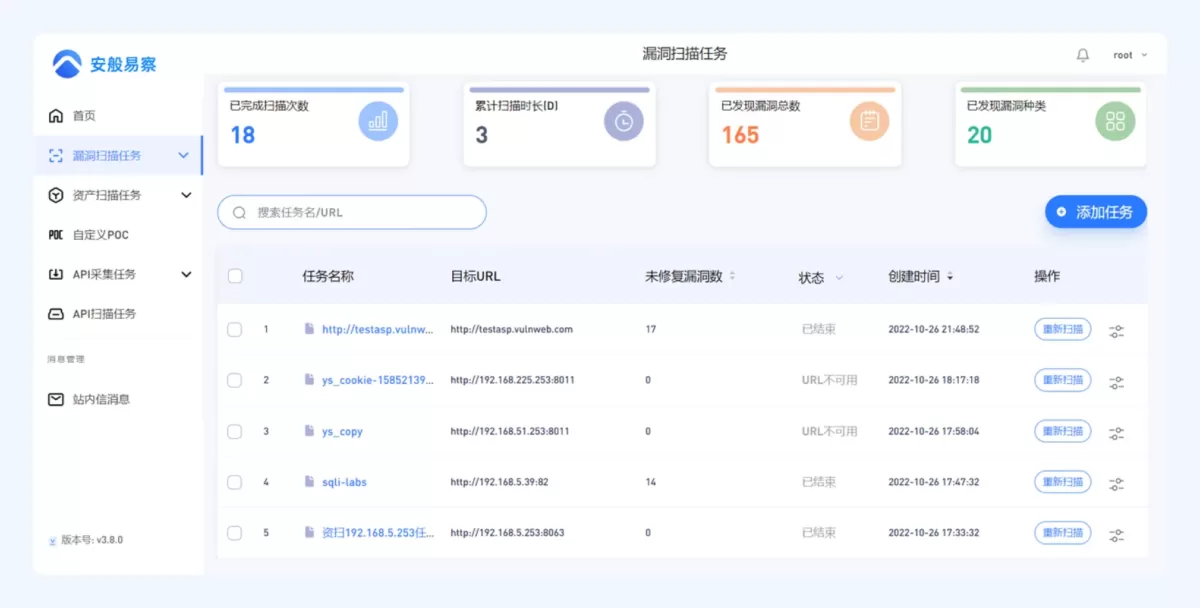Click 重新扫描 for ys_cookie task
Screen dimensions: 1200x608
pyautogui.click(x=1062, y=380)
